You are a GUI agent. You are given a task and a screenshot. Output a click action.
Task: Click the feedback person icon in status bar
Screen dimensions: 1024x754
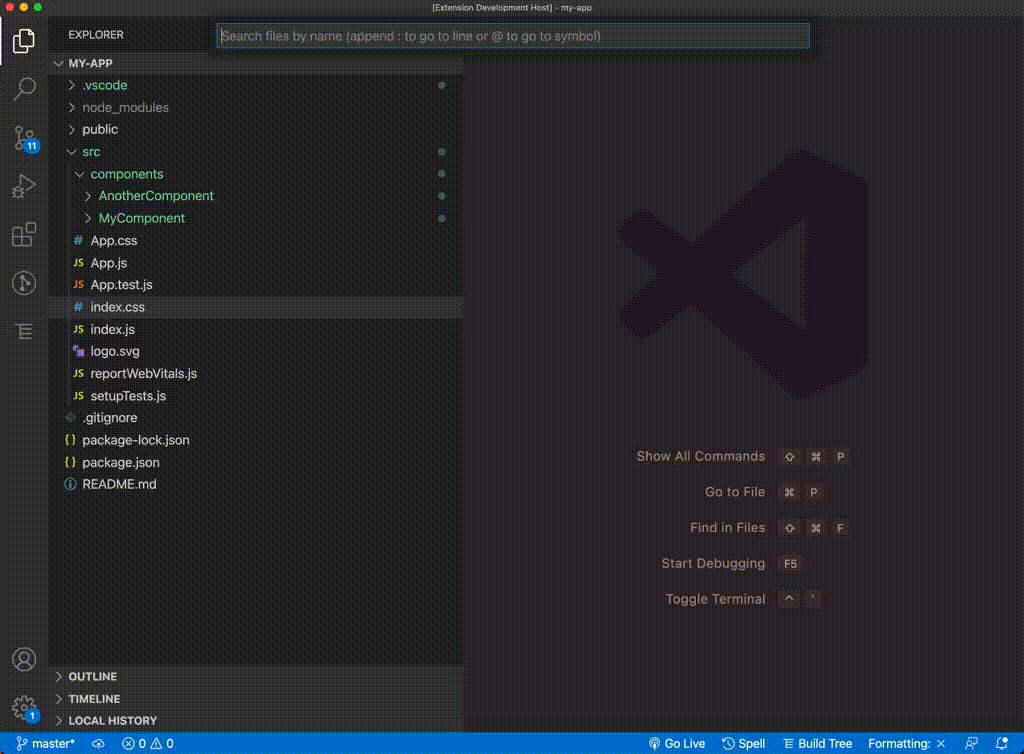971,744
